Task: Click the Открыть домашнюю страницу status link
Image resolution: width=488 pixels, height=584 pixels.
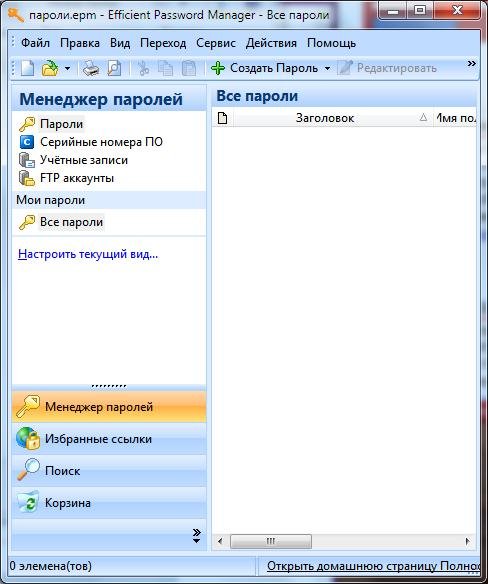Action: pyautogui.click(x=373, y=566)
